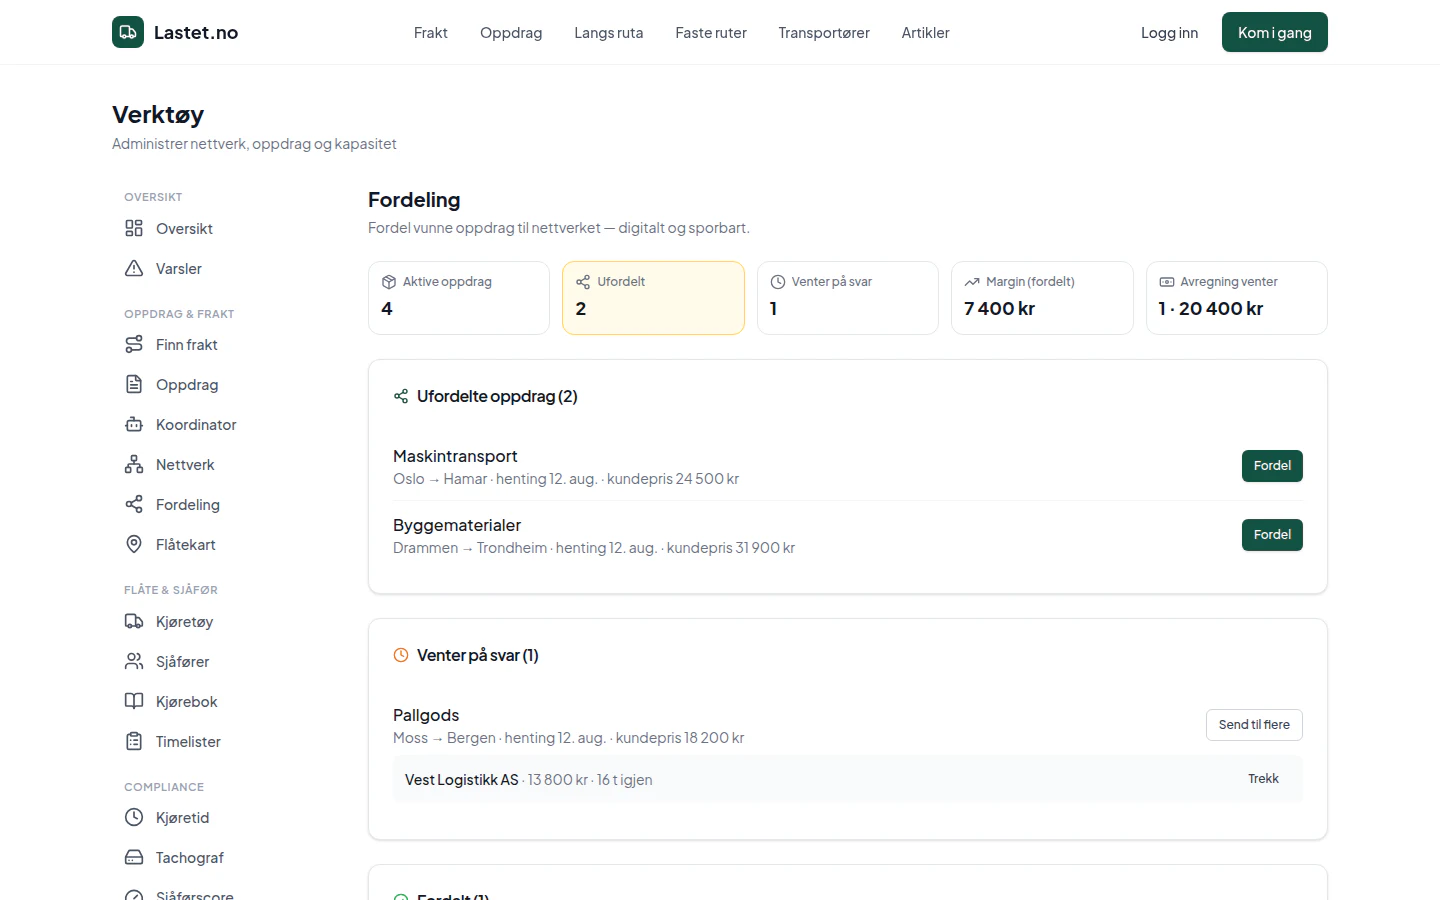Viewport: 1440px width, 900px height.
Task: Click the Logg inn link
Action: 1169,33
